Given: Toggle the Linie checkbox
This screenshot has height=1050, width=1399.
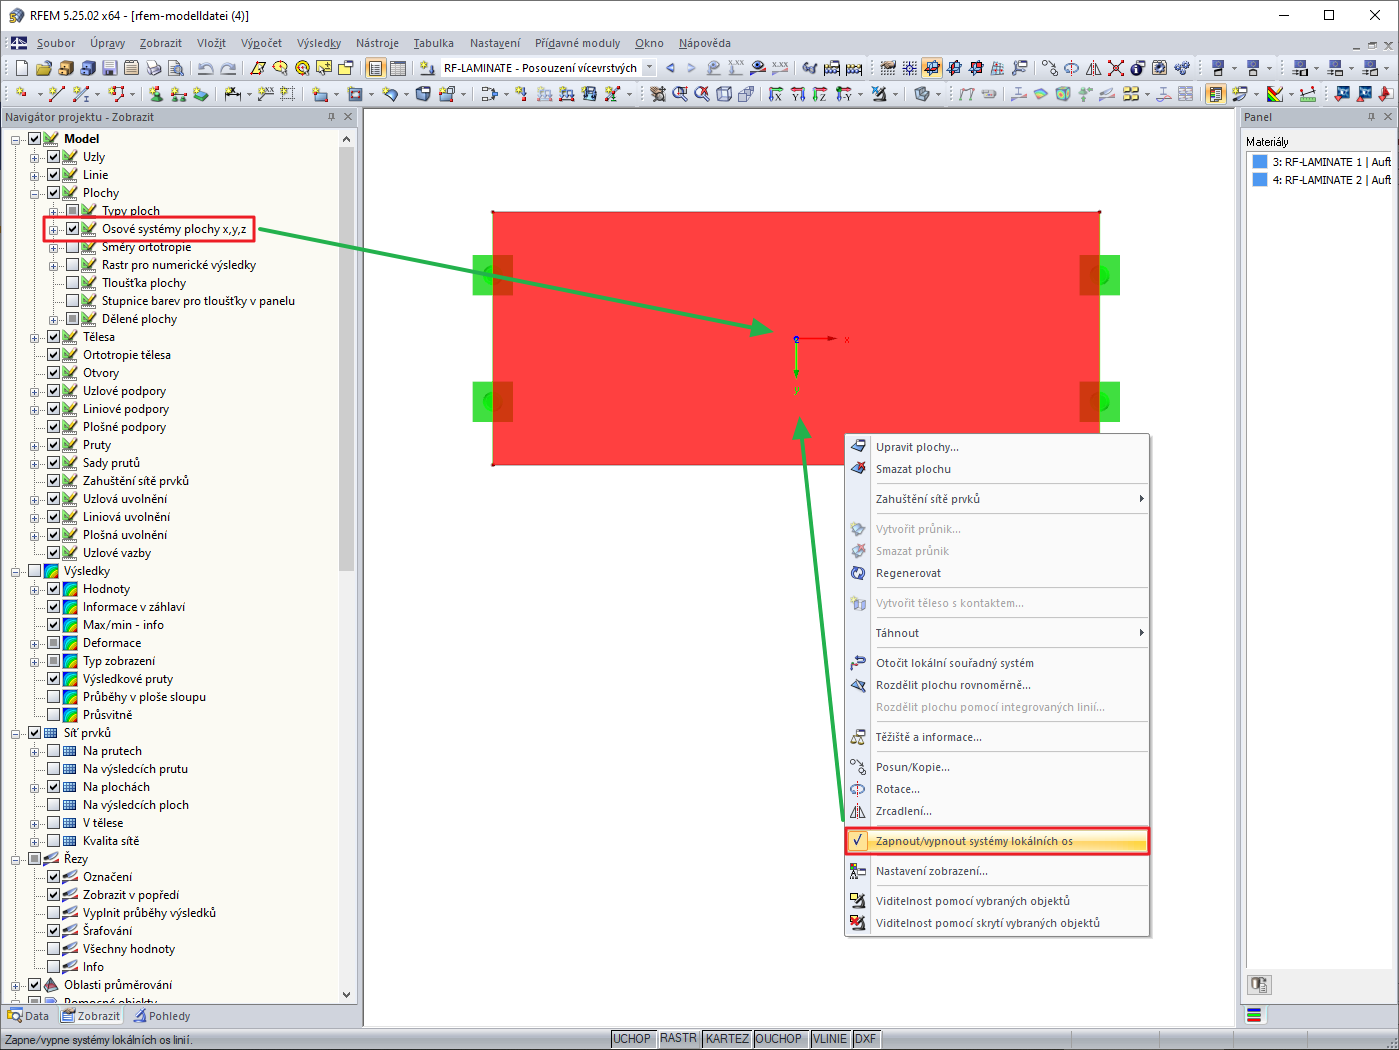Looking at the screenshot, I should [54, 175].
